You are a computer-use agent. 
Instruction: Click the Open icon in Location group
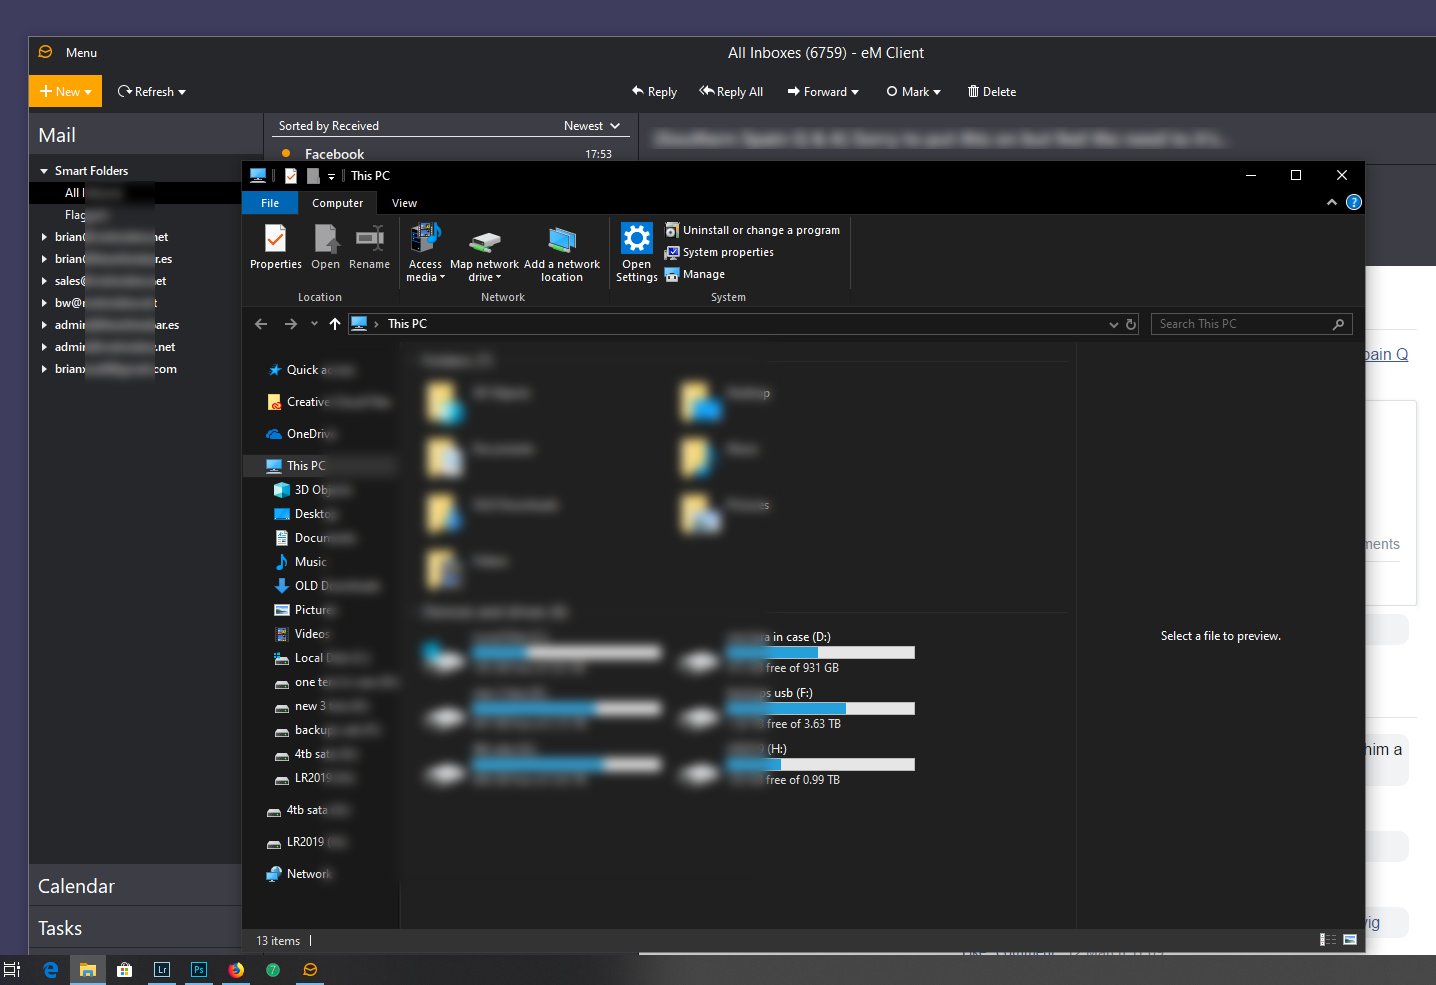pyautogui.click(x=325, y=246)
